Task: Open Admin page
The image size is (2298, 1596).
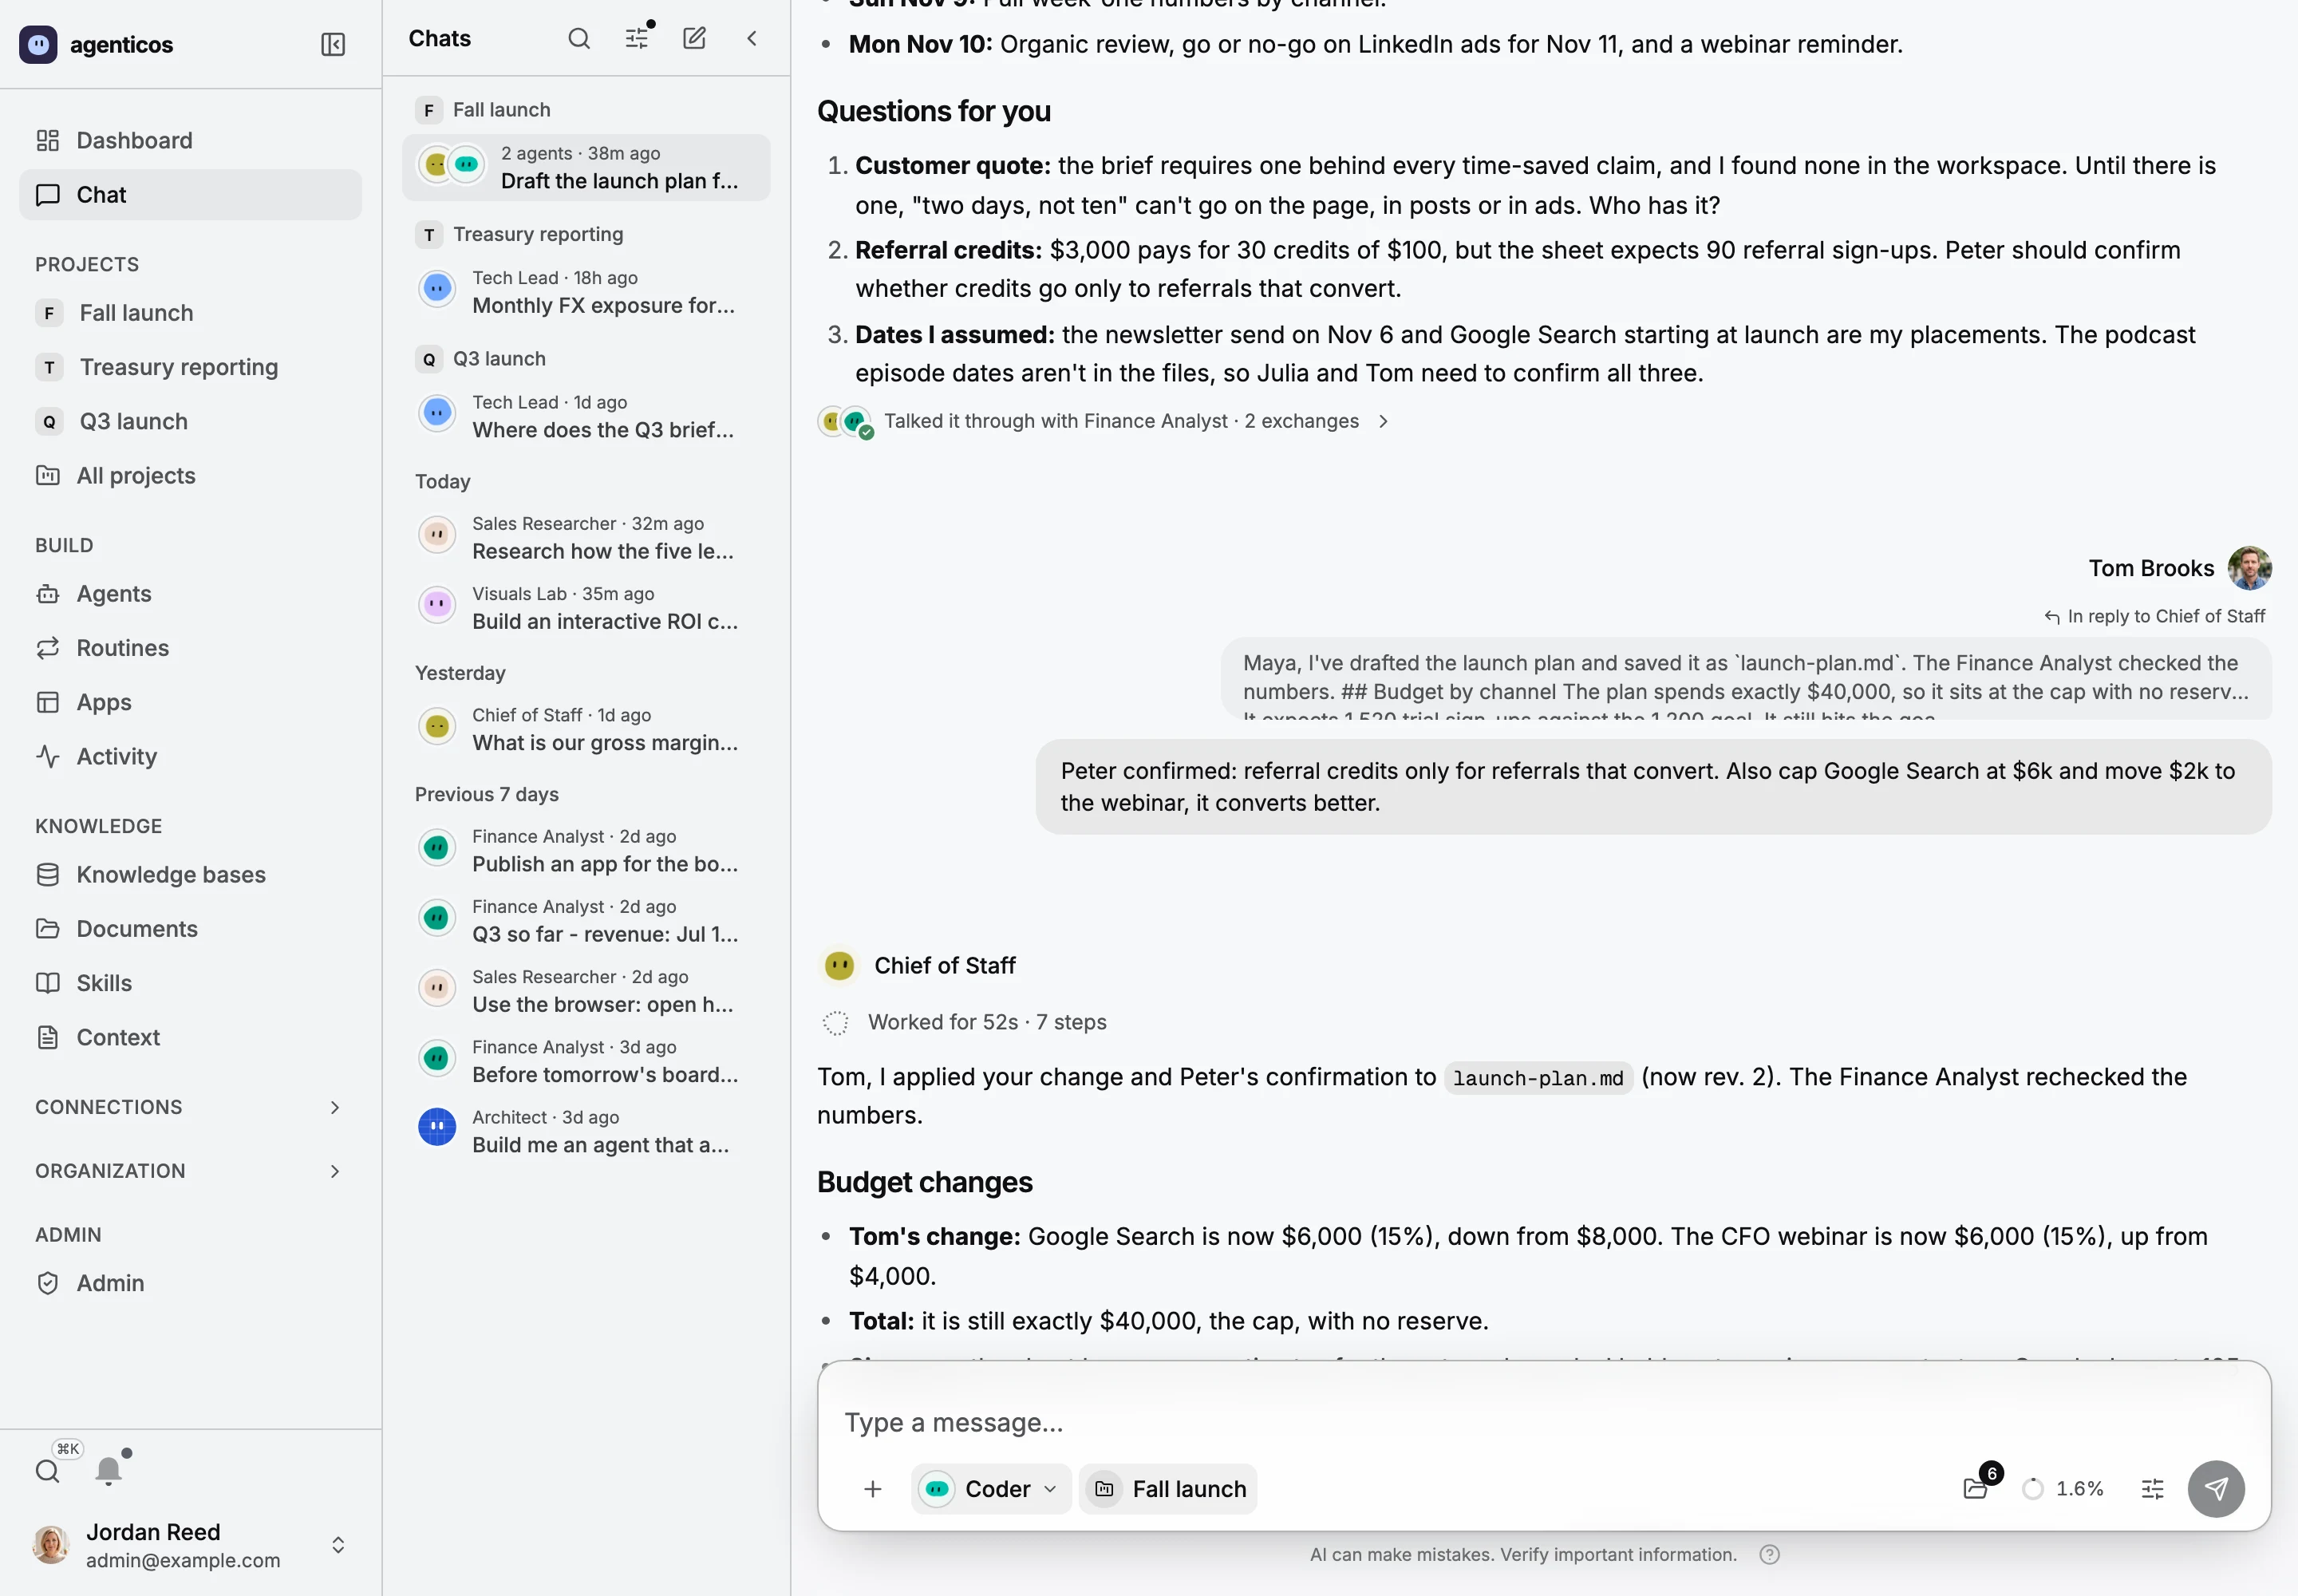Action: pyautogui.click(x=190, y=1282)
